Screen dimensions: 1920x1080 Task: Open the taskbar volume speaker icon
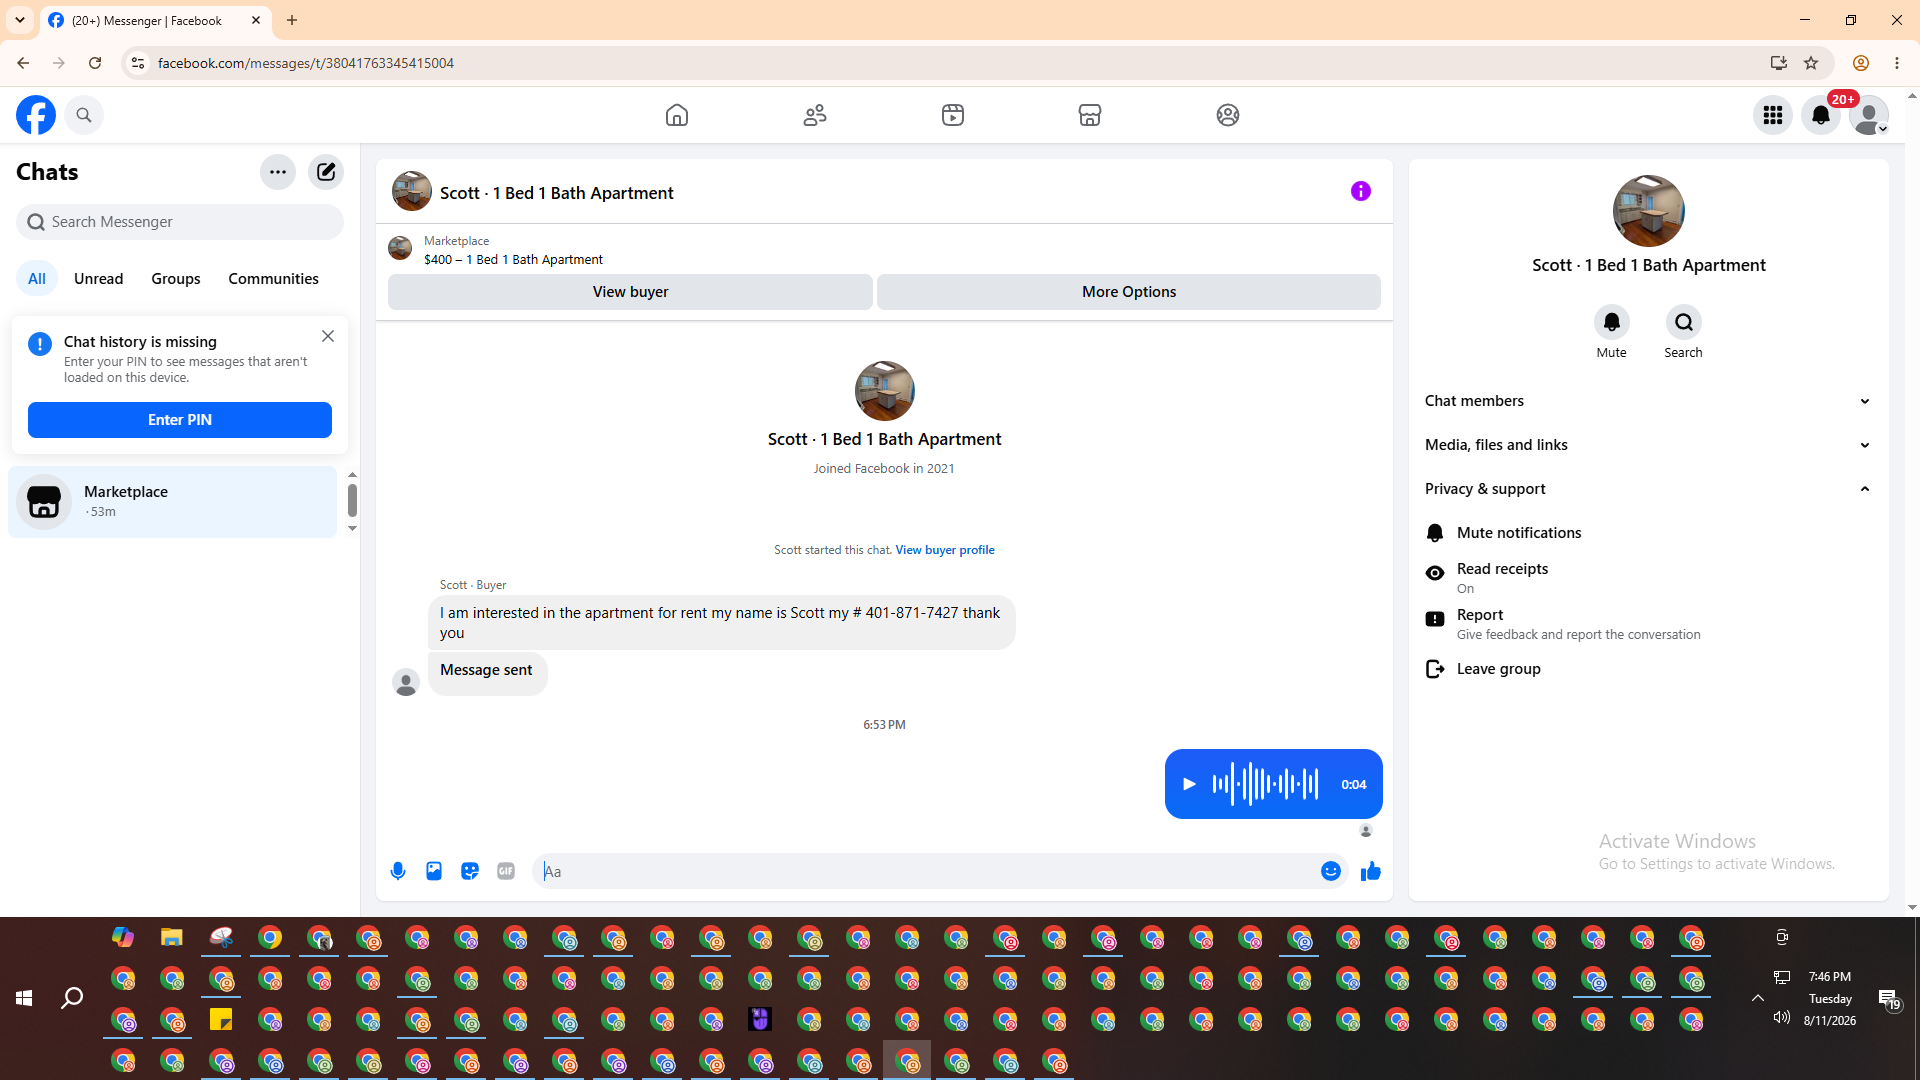[1782, 1018]
